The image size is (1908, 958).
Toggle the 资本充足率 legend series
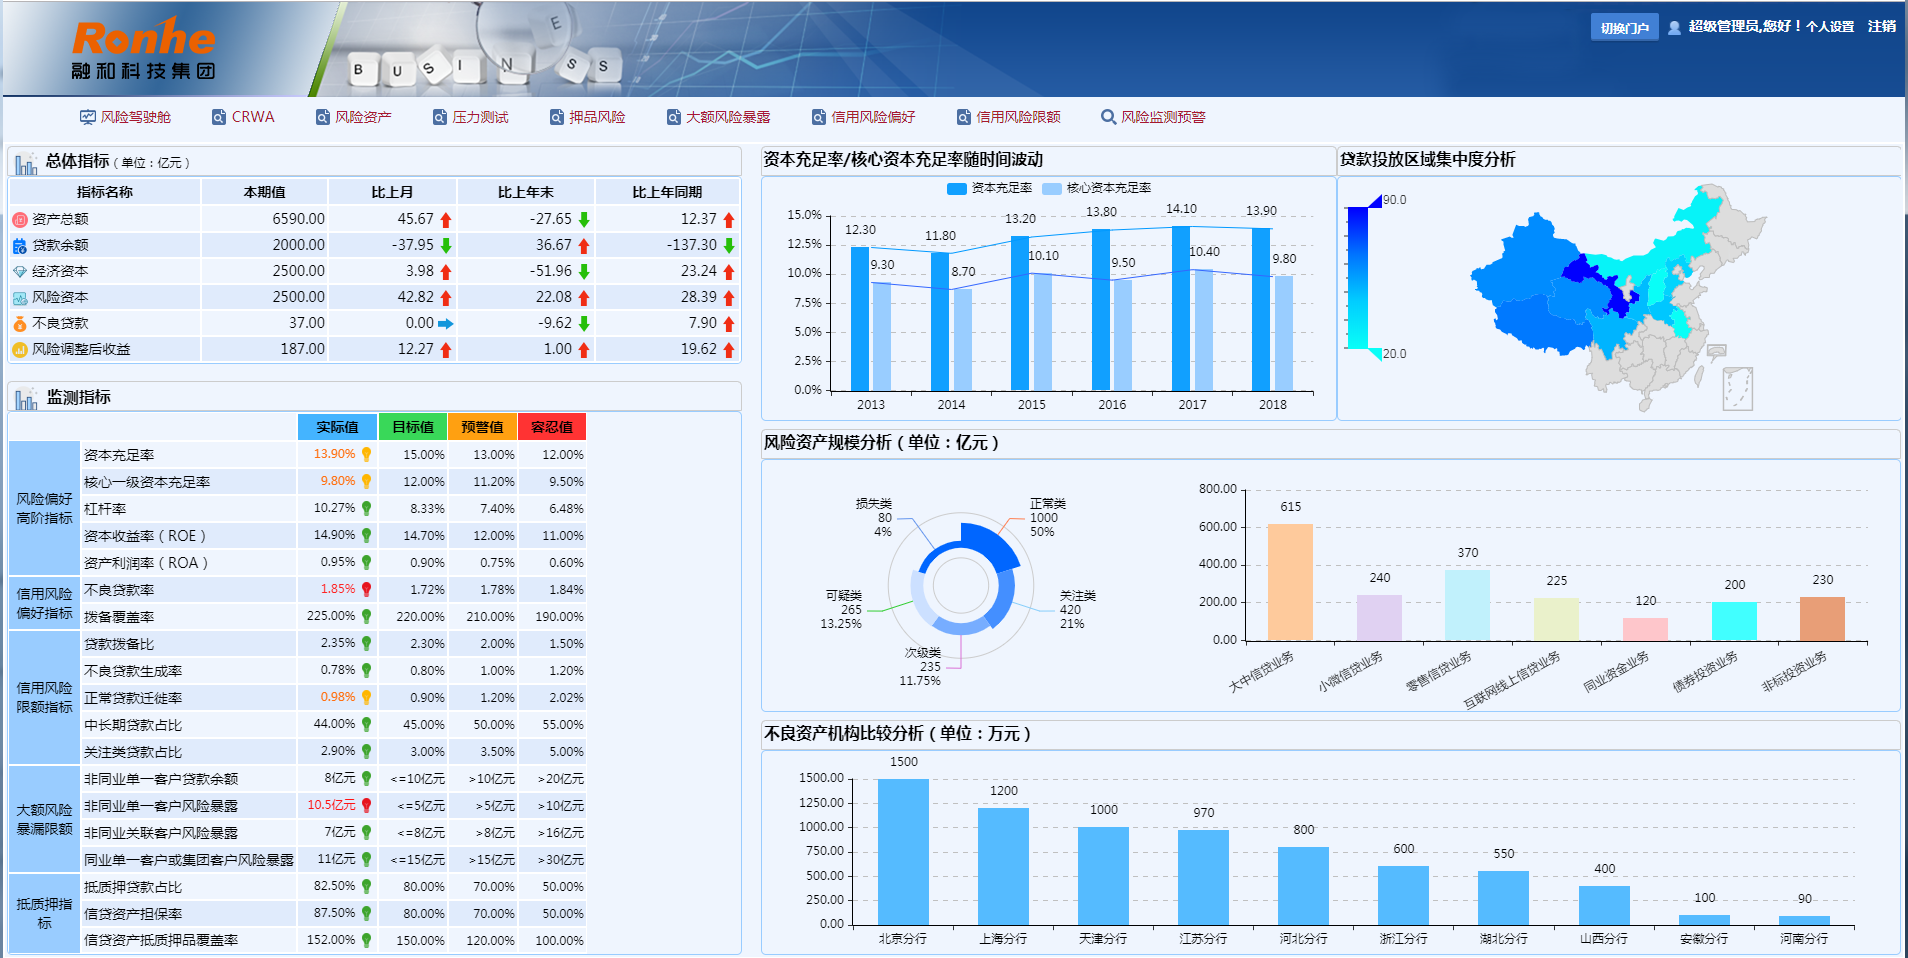pyautogui.click(x=957, y=188)
